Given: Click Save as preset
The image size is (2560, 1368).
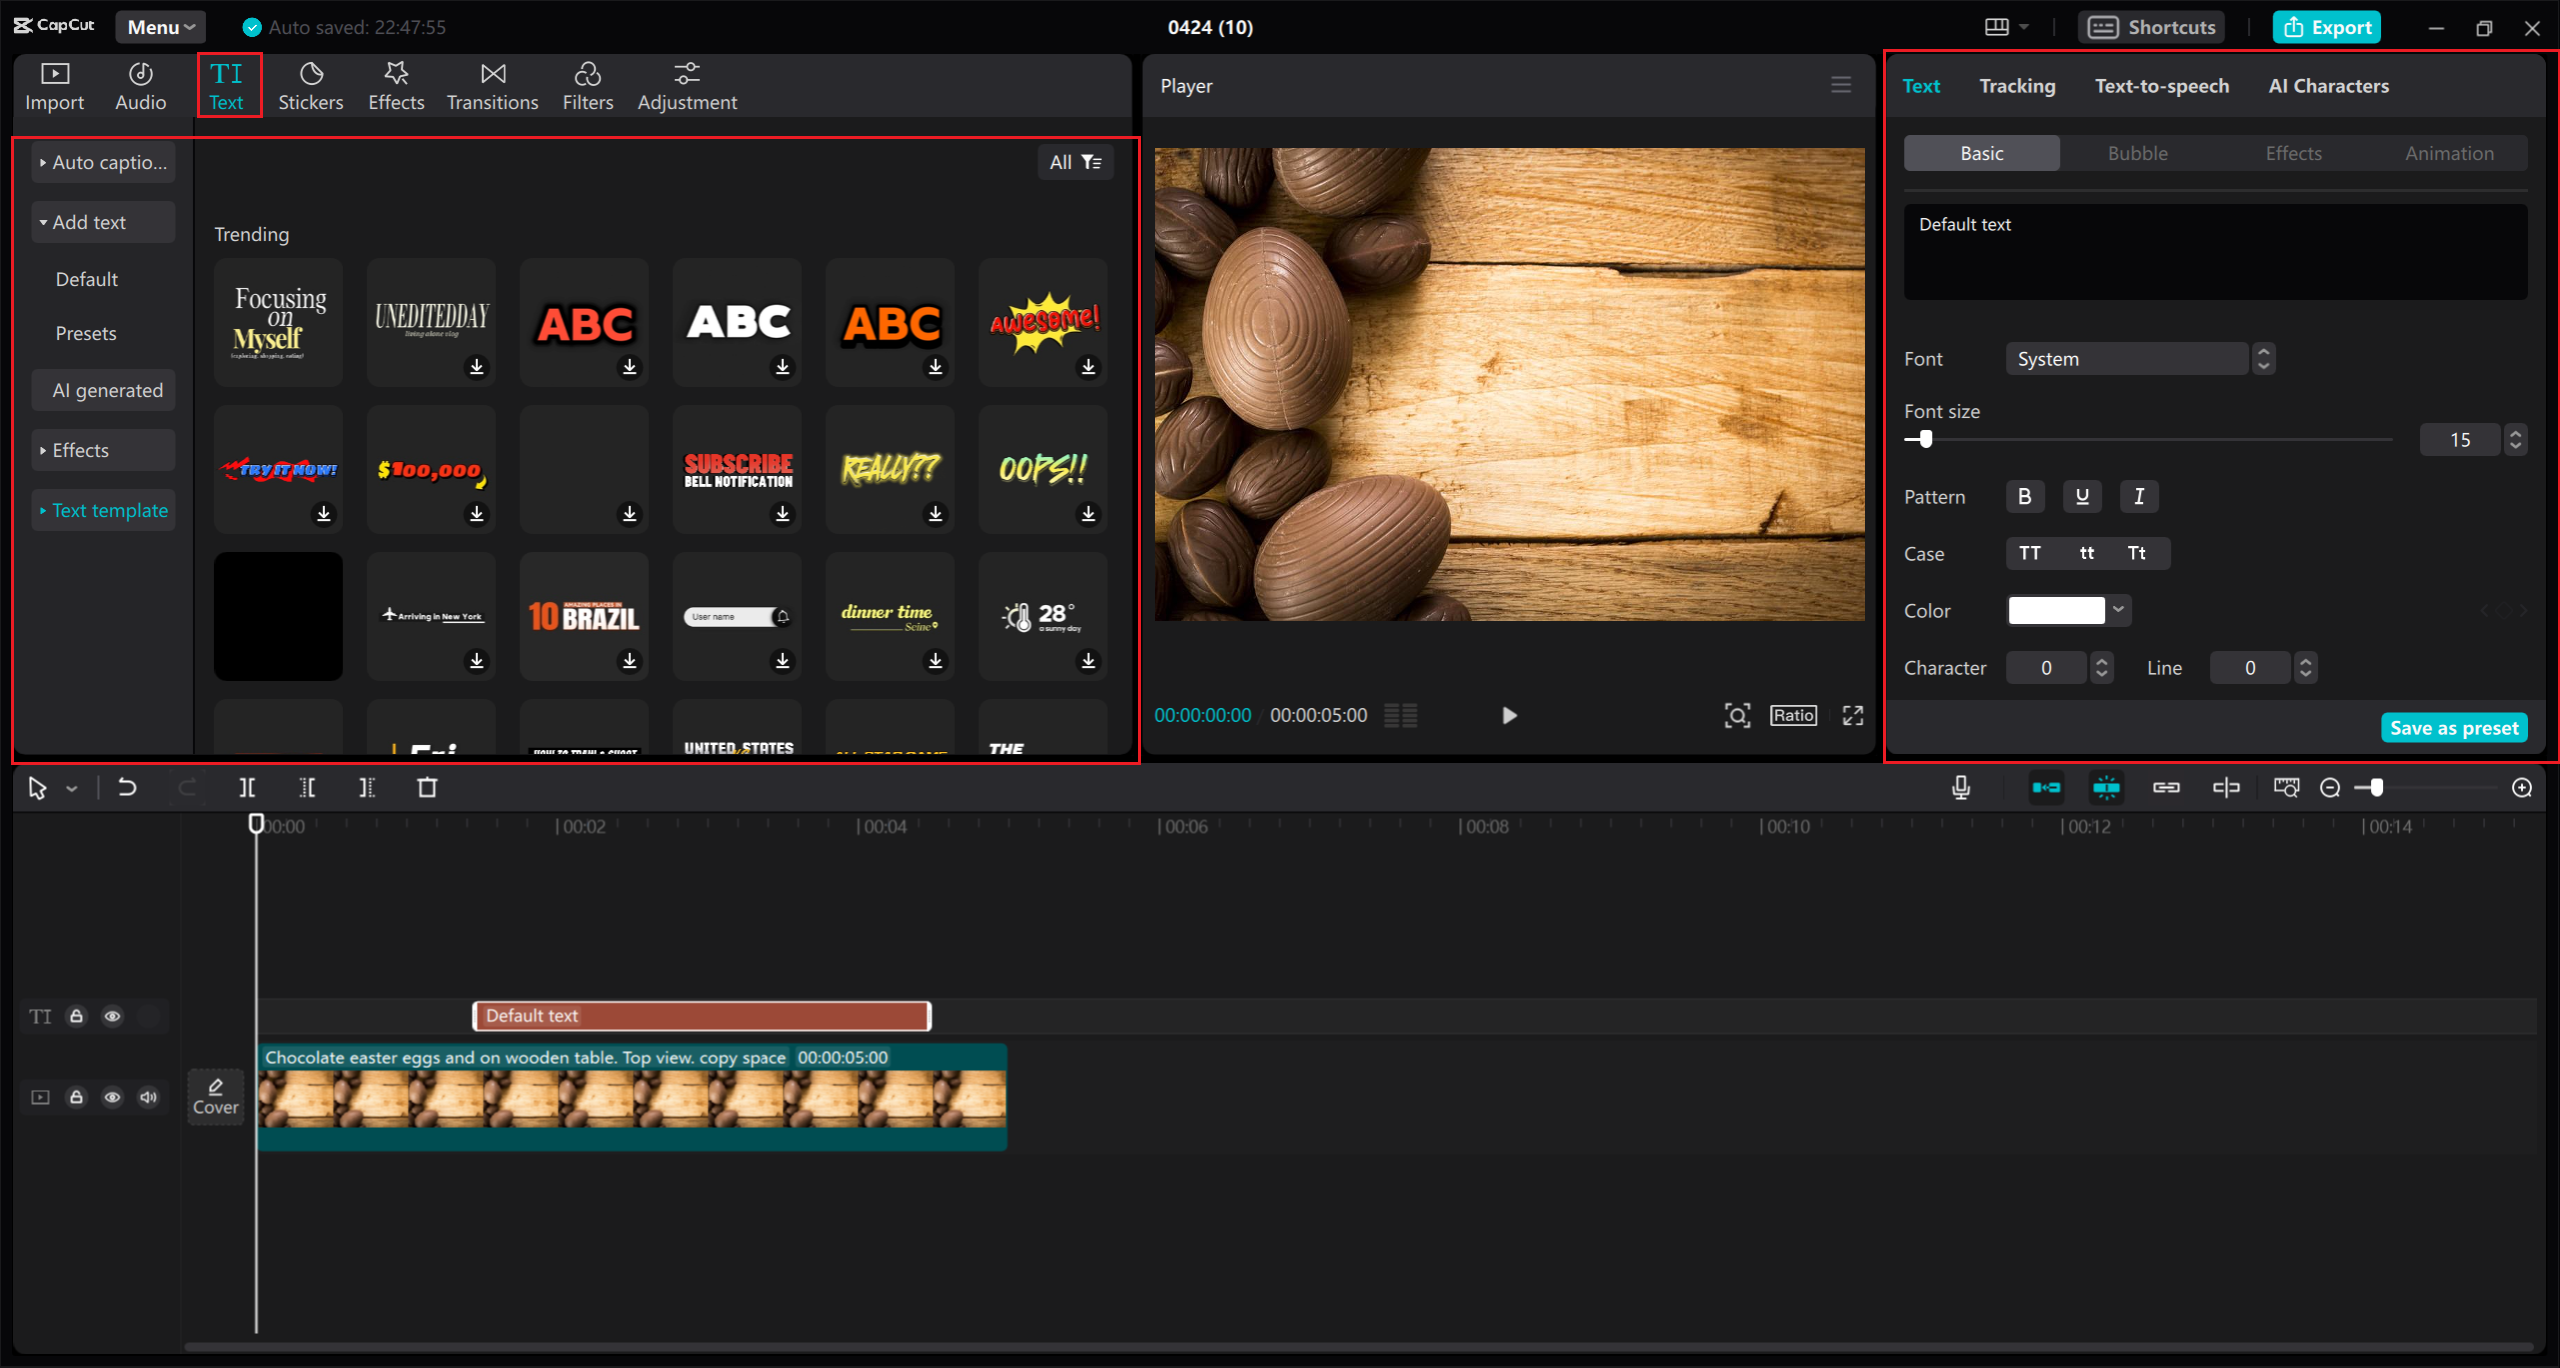Looking at the screenshot, I should tap(2454, 727).
